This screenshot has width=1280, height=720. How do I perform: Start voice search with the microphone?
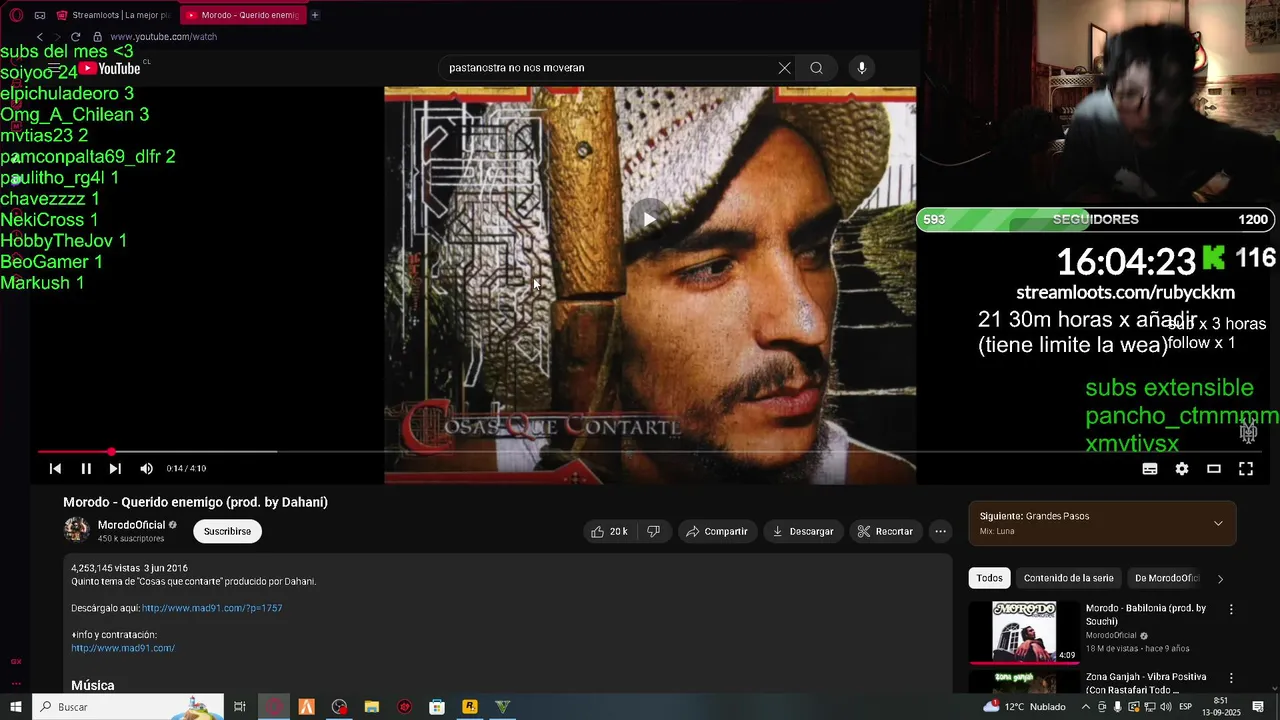tap(862, 68)
